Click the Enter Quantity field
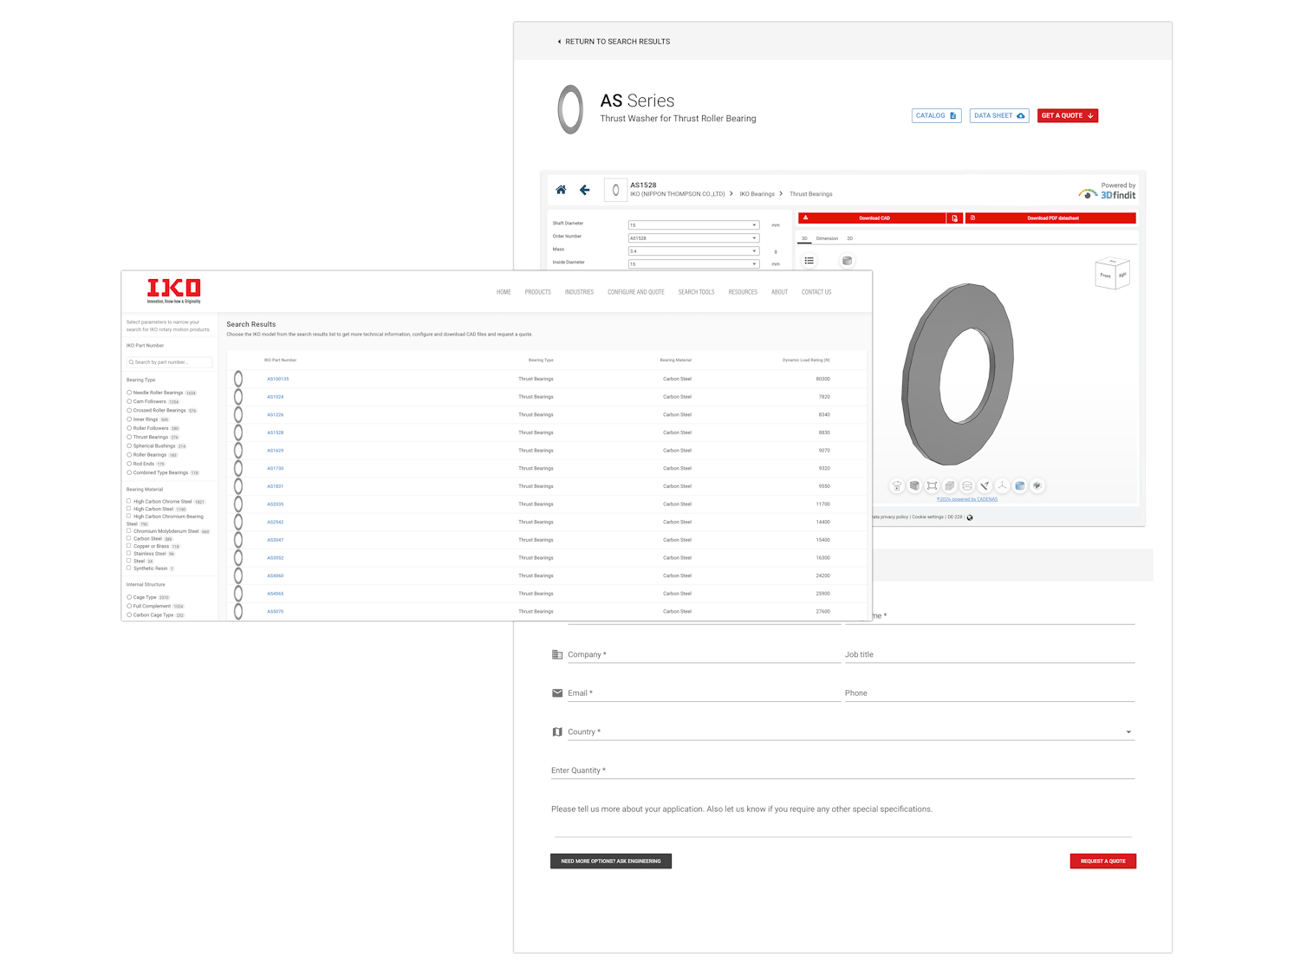The width and height of the screenshot is (1300, 975). 843,771
